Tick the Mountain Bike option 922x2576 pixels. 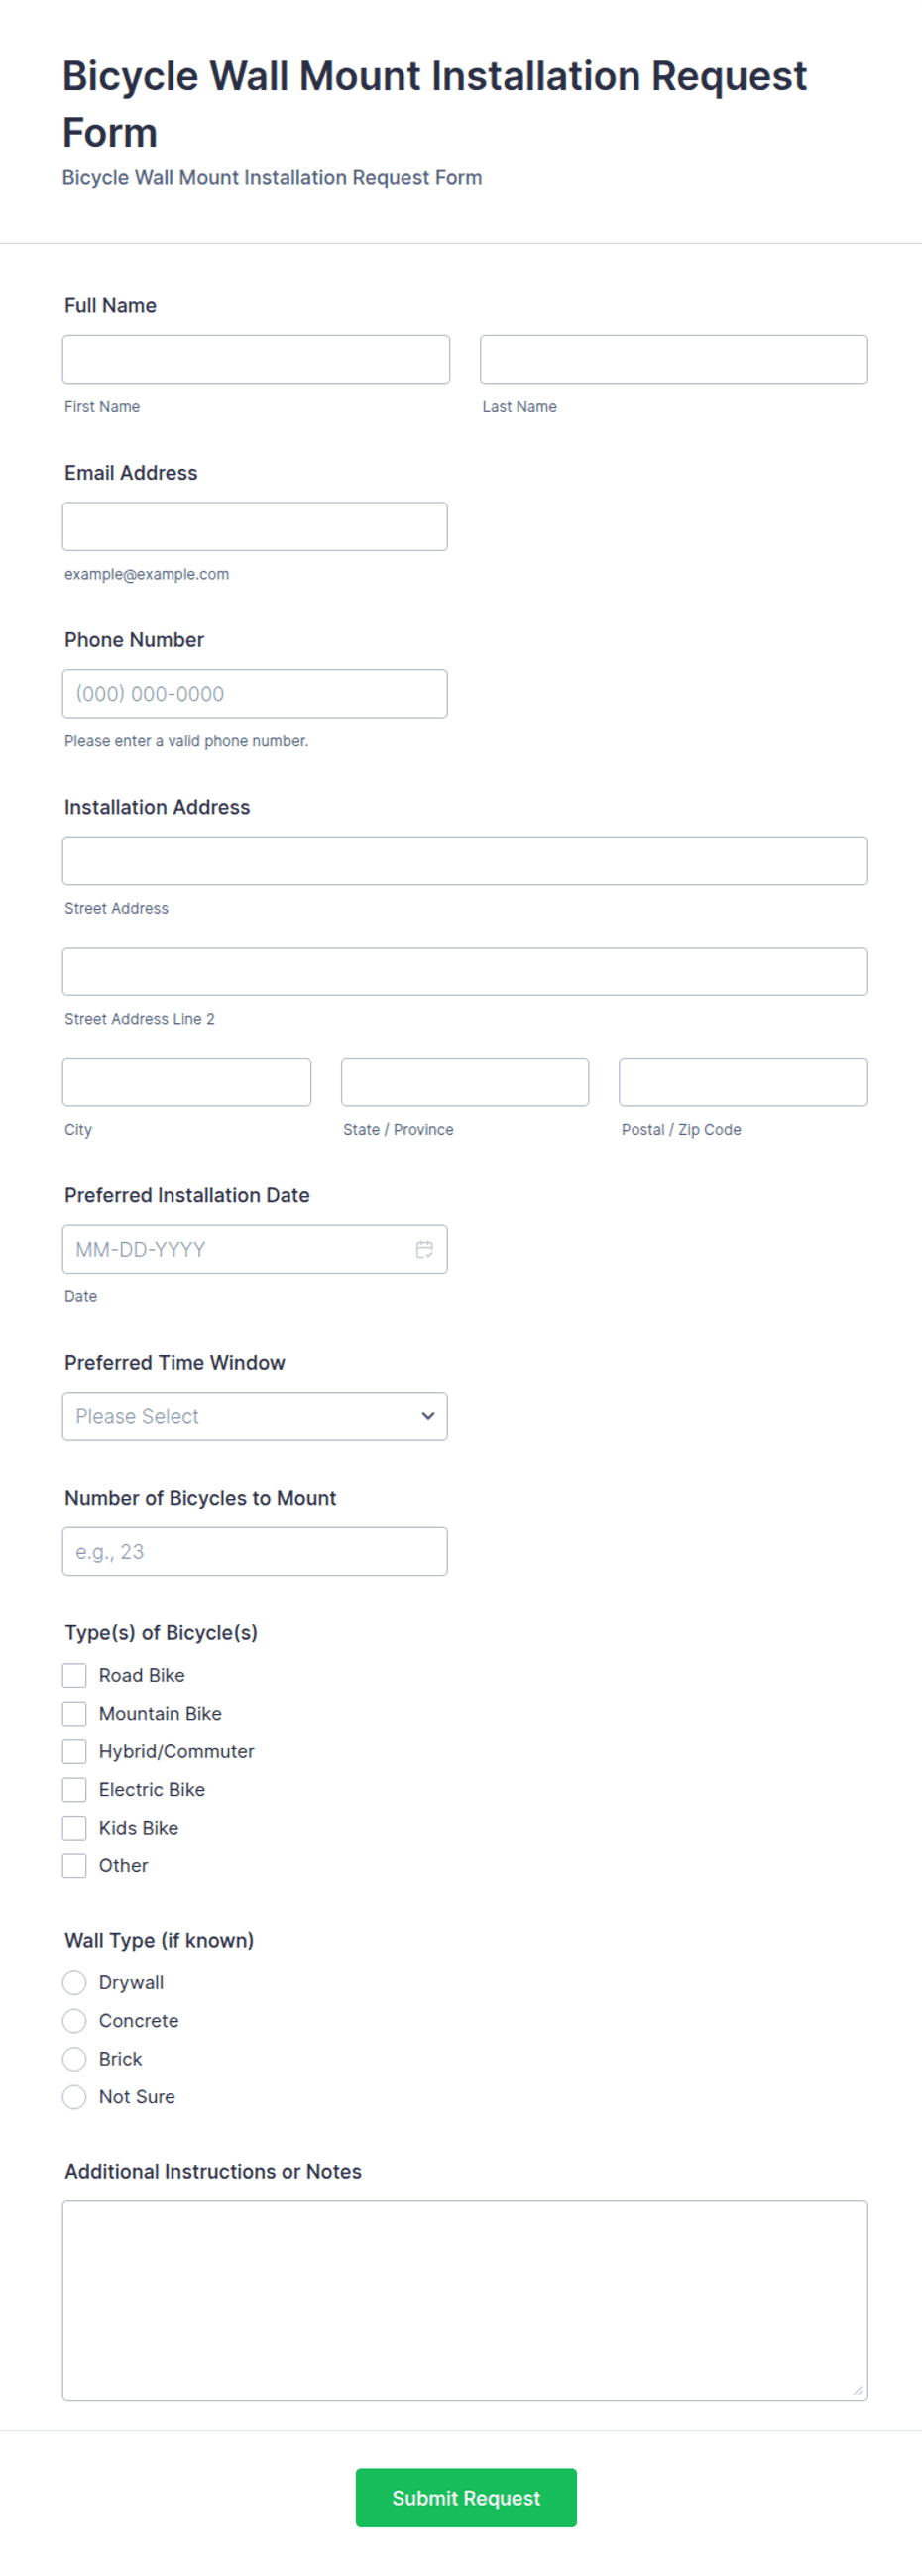pos(74,1713)
